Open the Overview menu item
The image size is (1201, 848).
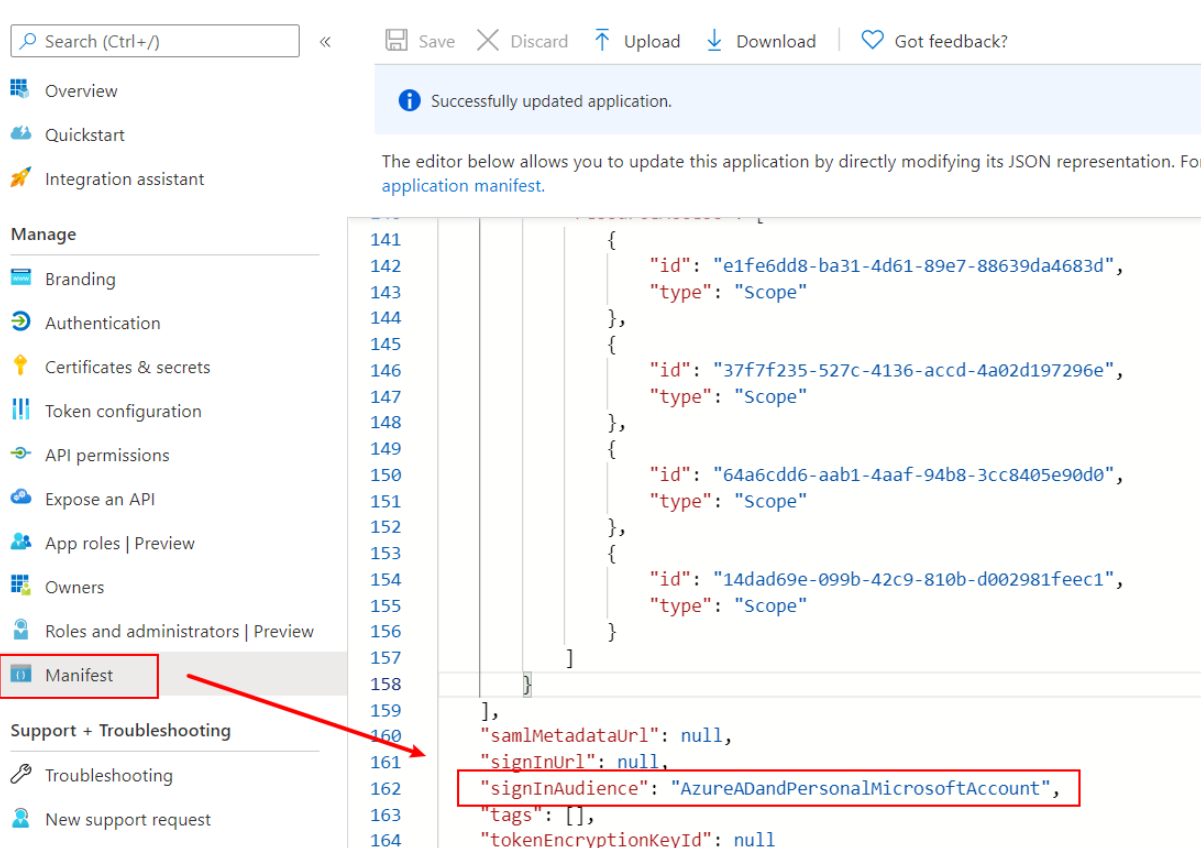(81, 91)
